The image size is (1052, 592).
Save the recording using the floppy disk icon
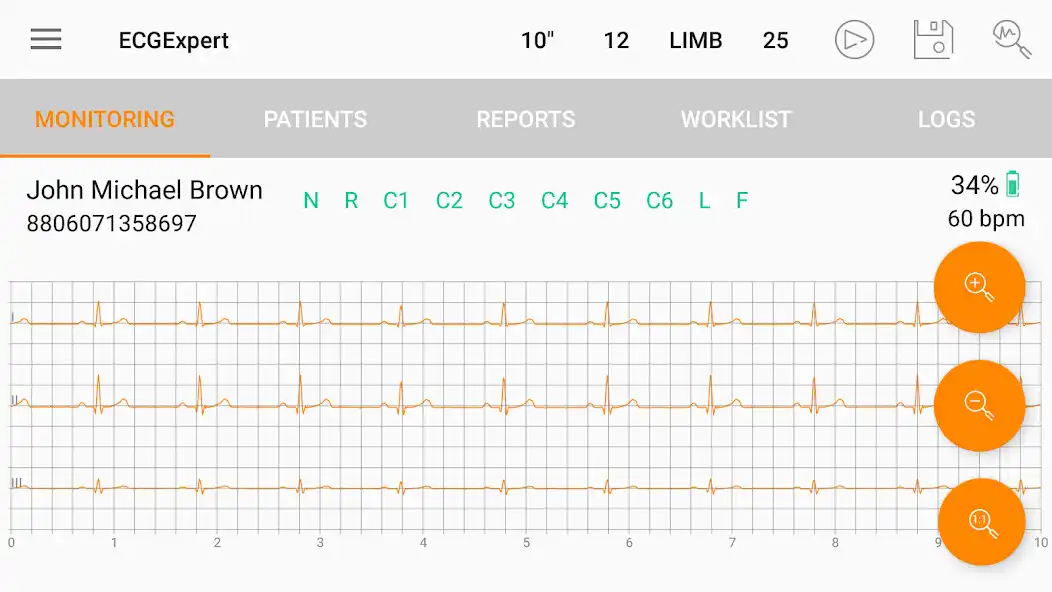click(933, 40)
